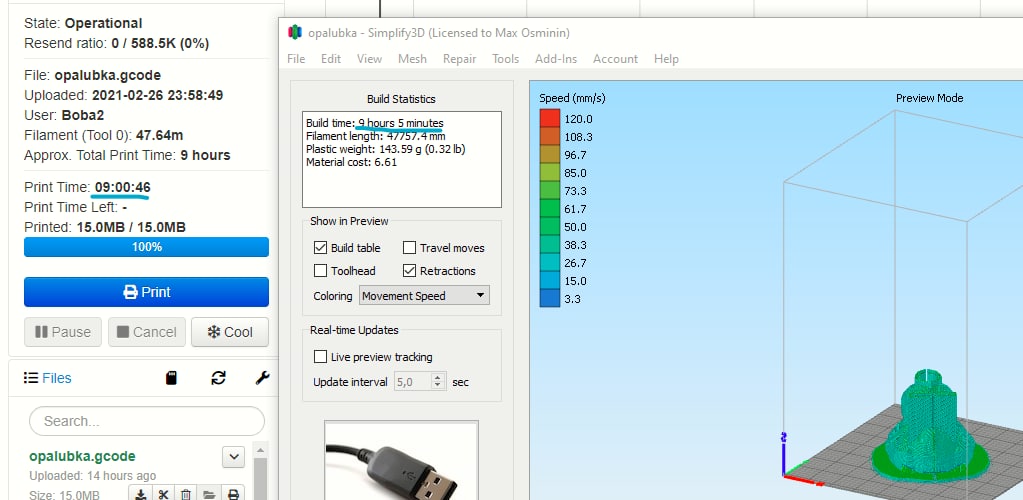The width and height of the screenshot is (1023, 500).
Task: Load opalubka.gcode with the folder icon
Action: tap(209, 495)
